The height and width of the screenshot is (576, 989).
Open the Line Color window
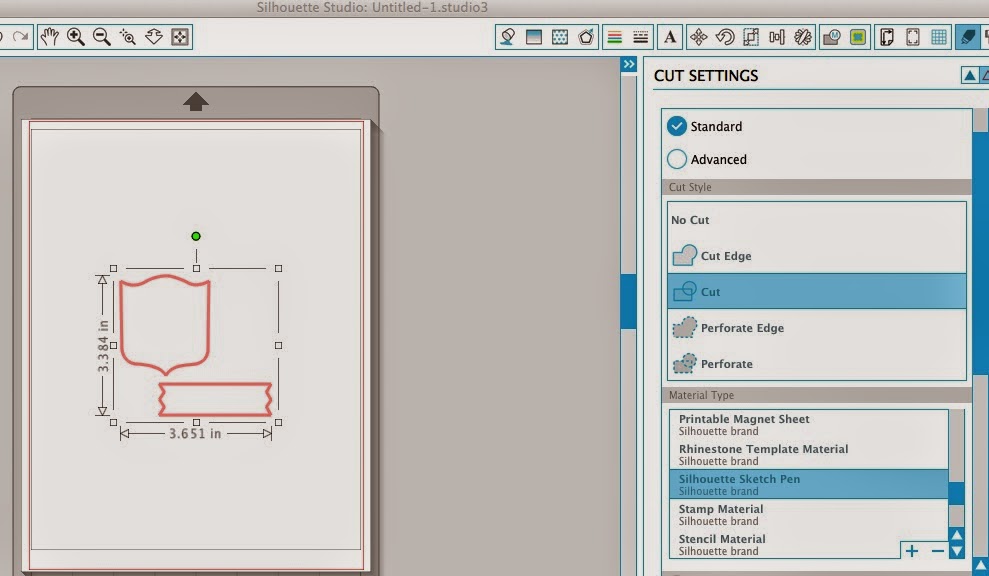[x=614, y=37]
